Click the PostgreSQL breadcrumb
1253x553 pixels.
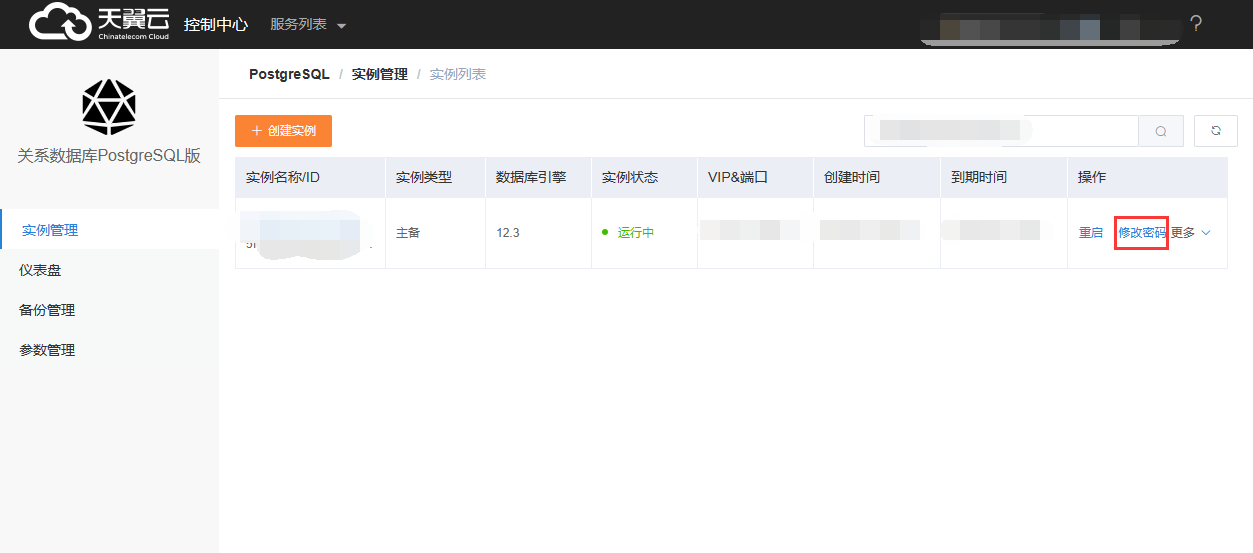coord(289,74)
